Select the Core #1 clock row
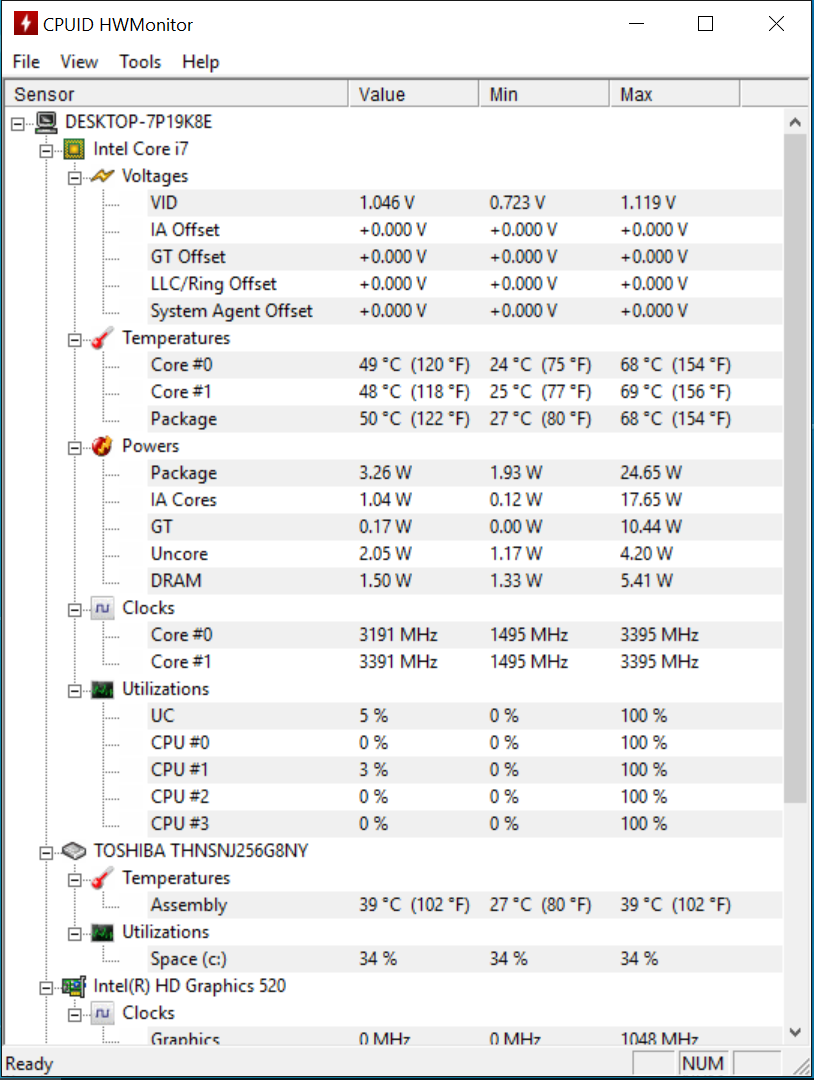 (x=466, y=662)
